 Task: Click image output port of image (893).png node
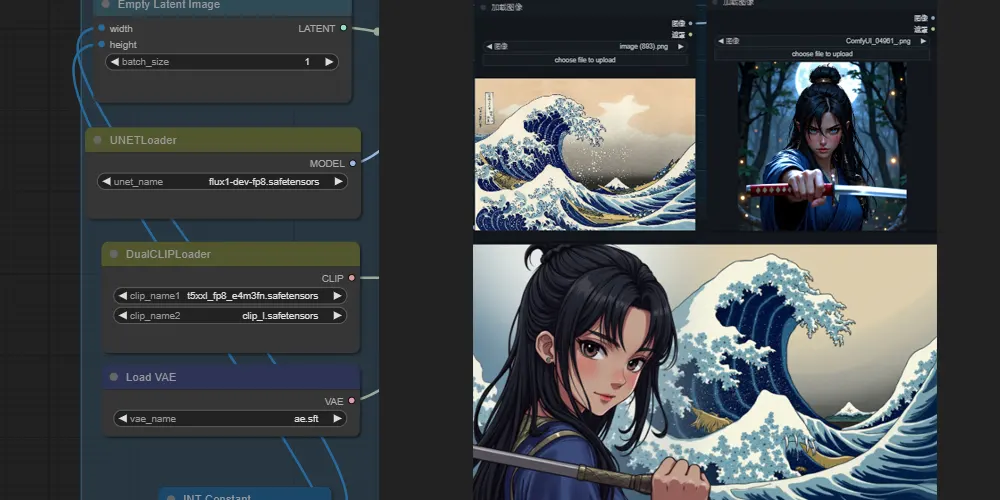pos(690,23)
